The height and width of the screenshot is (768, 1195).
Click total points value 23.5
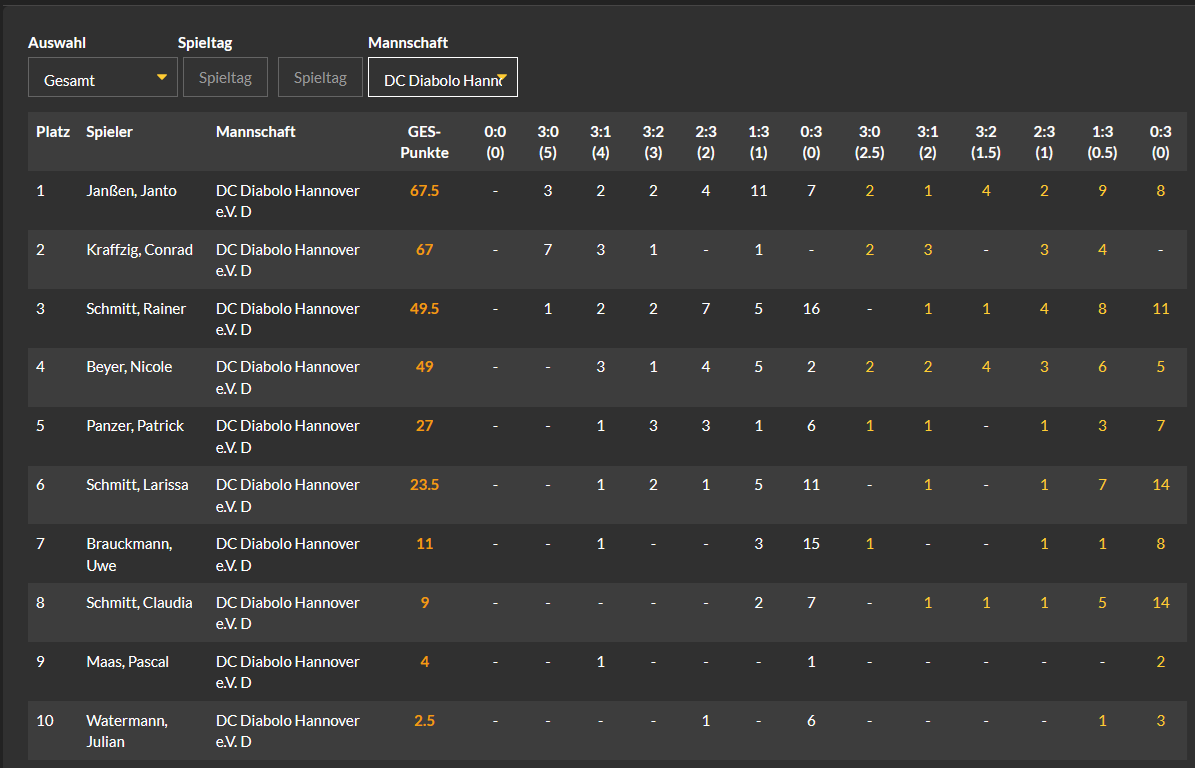point(424,485)
